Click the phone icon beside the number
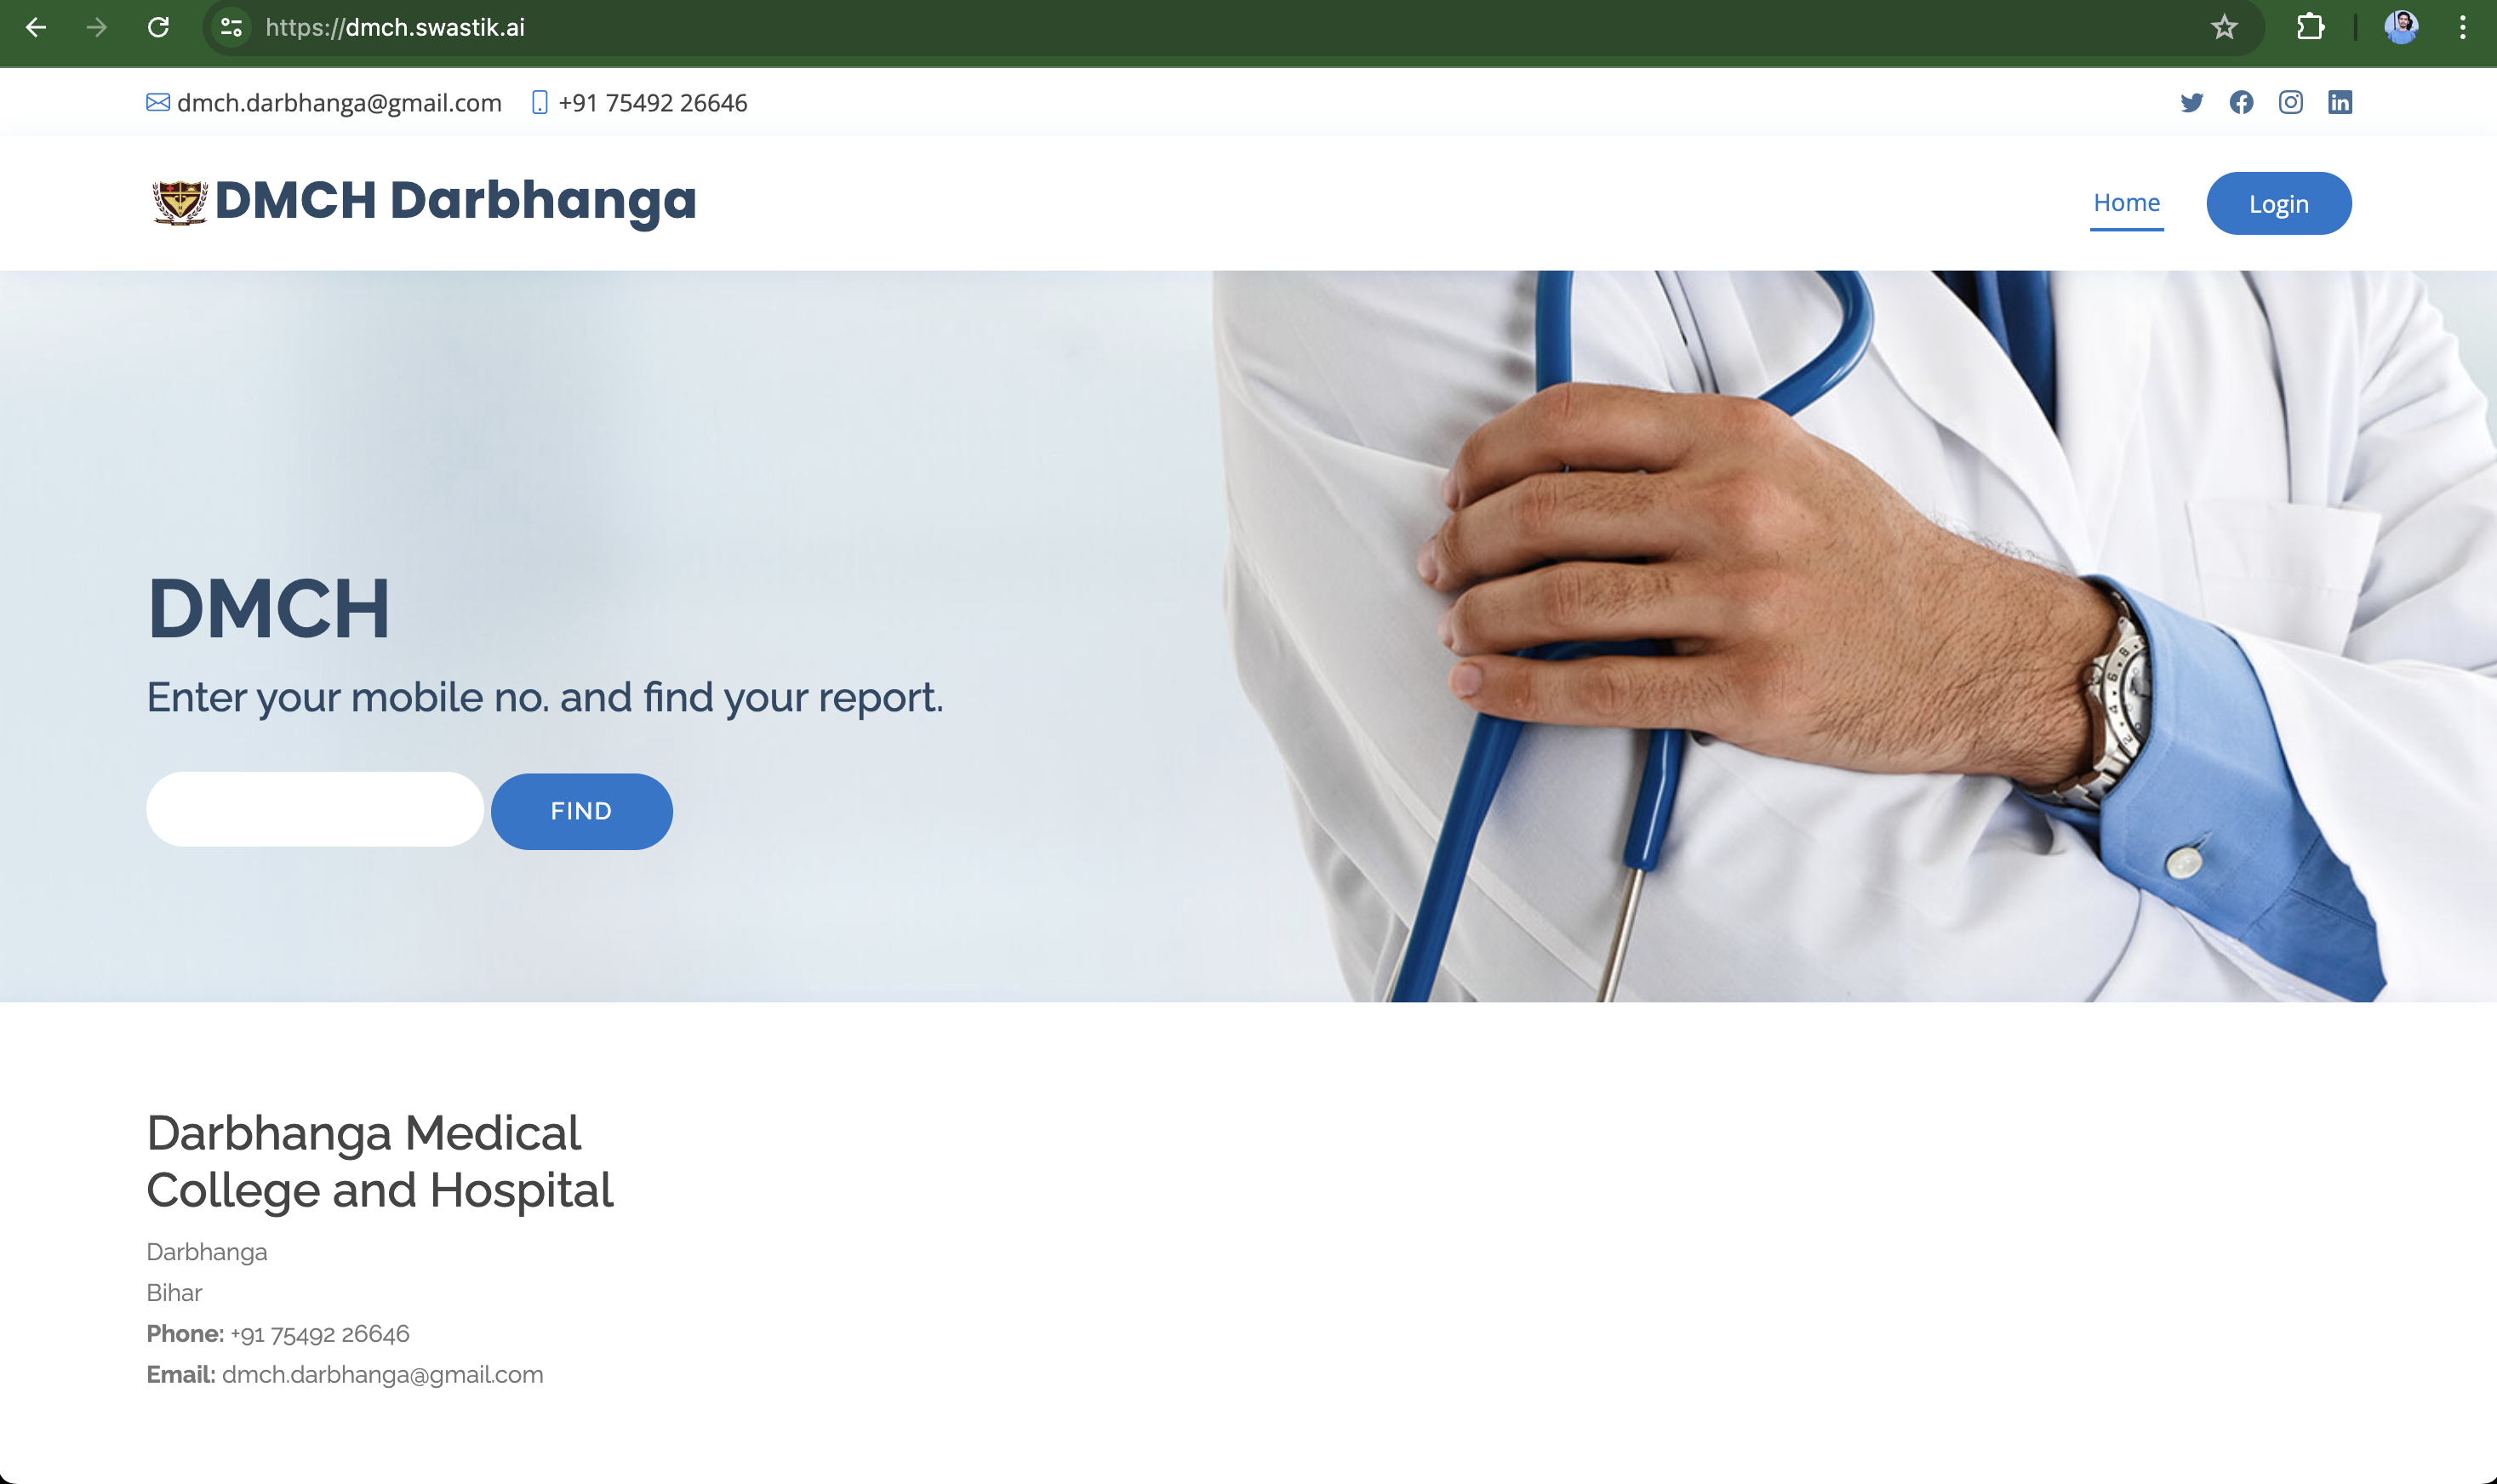Screen dimensions: 2497x1484 pos(539,102)
